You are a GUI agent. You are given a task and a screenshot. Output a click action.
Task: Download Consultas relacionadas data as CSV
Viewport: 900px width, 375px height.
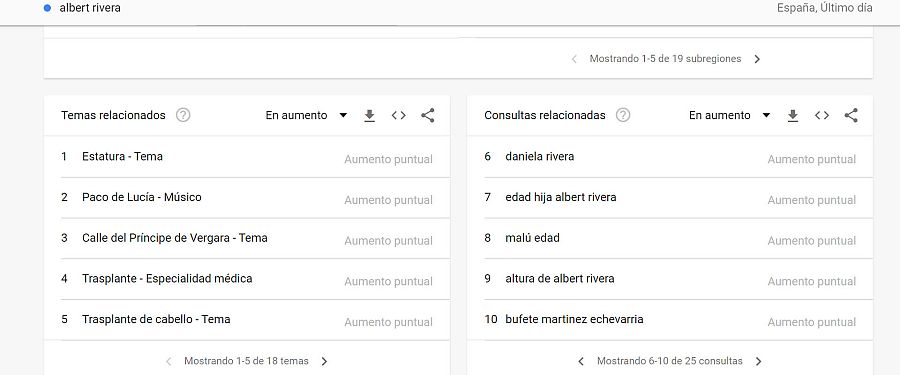tap(793, 116)
